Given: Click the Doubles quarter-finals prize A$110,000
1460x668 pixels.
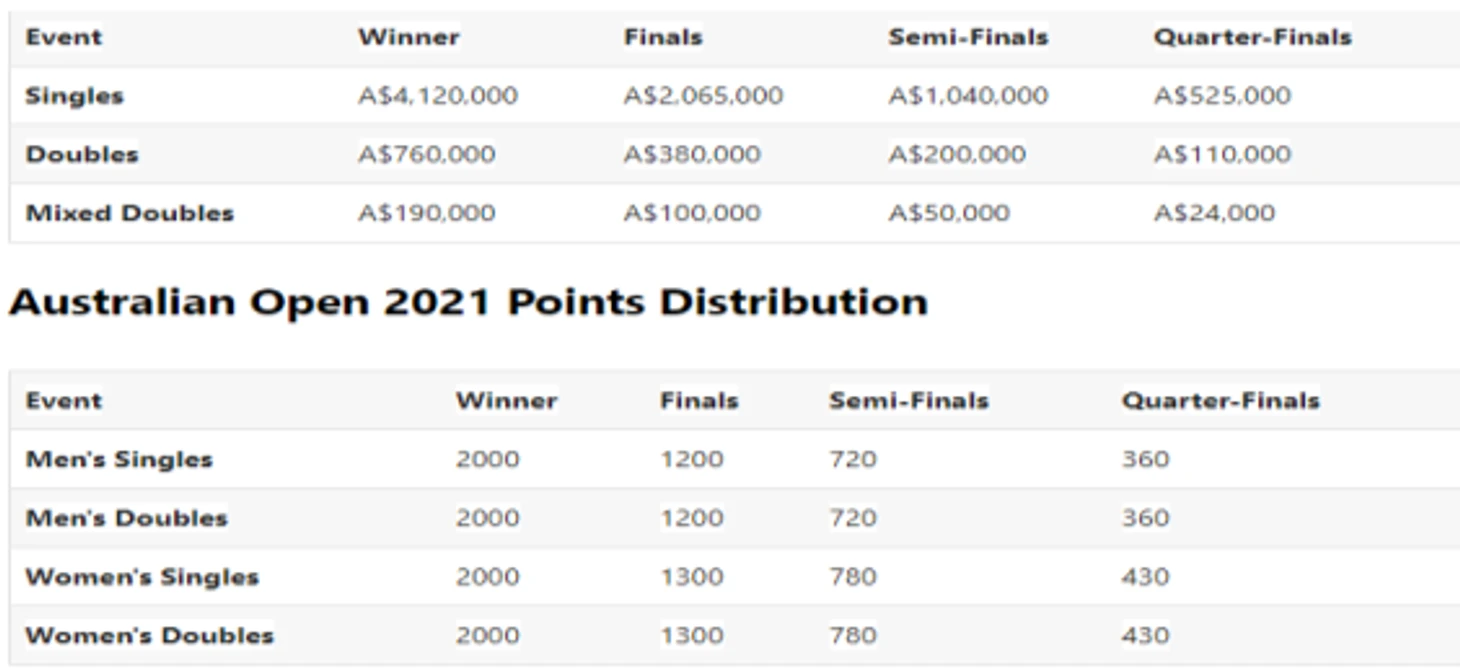Looking at the screenshot, I should (x=1222, y=155).
